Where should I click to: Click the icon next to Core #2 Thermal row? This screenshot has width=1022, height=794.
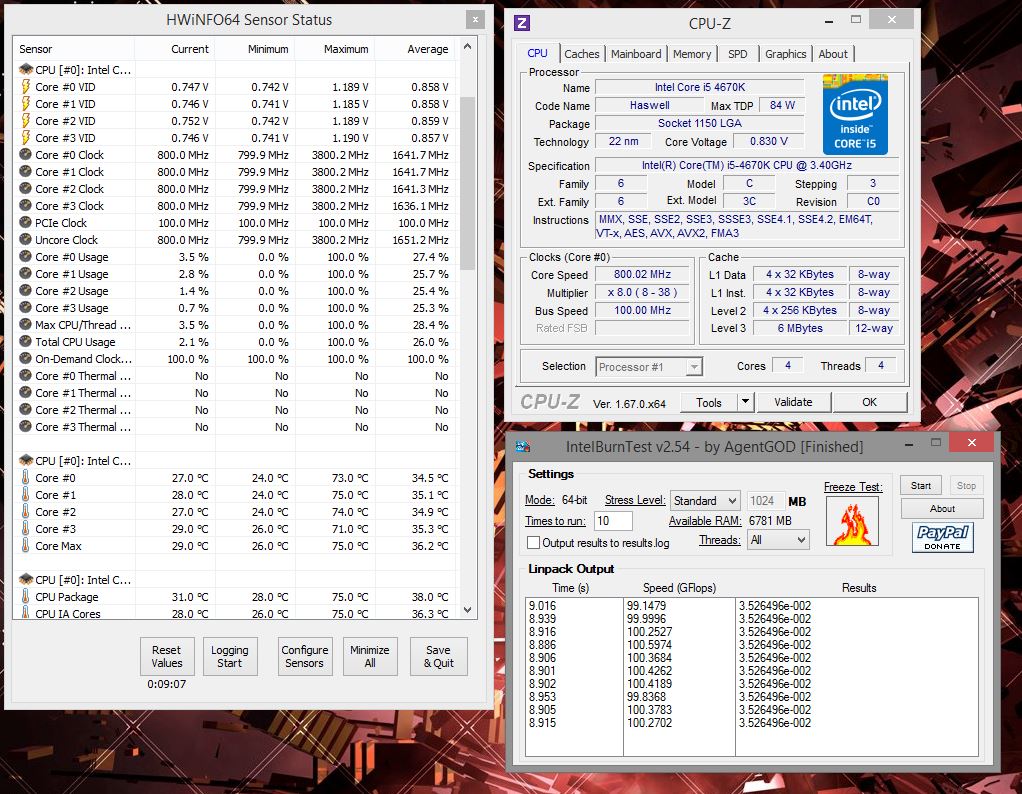(x=25, y=409)
